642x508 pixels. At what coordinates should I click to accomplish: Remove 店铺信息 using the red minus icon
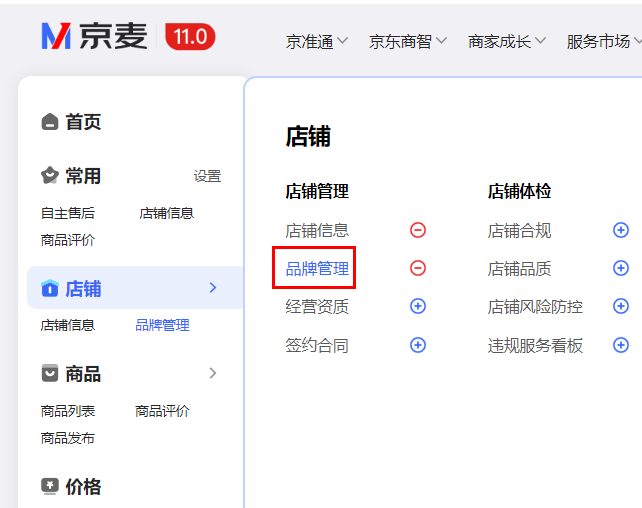(418, 230)
